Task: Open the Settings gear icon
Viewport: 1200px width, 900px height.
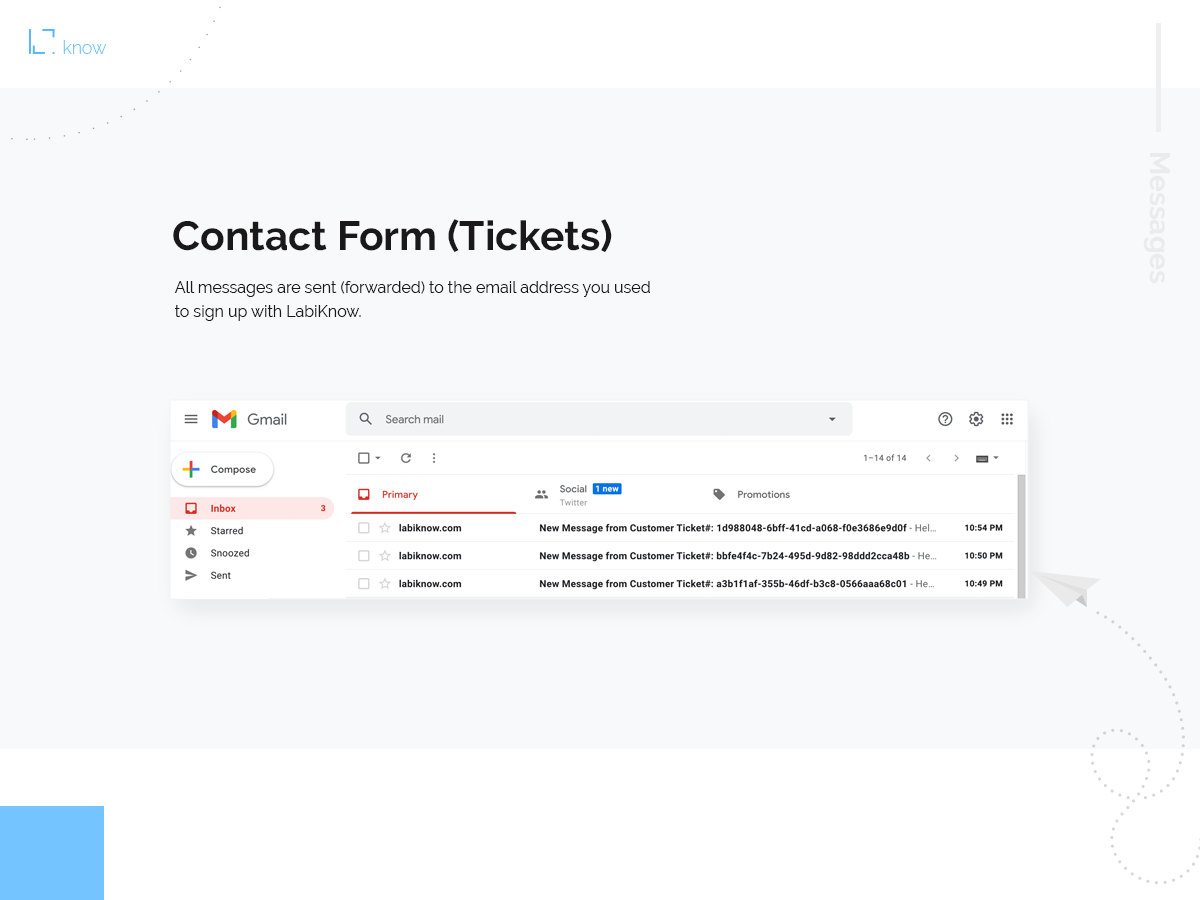Action: [x=976, y=419]
